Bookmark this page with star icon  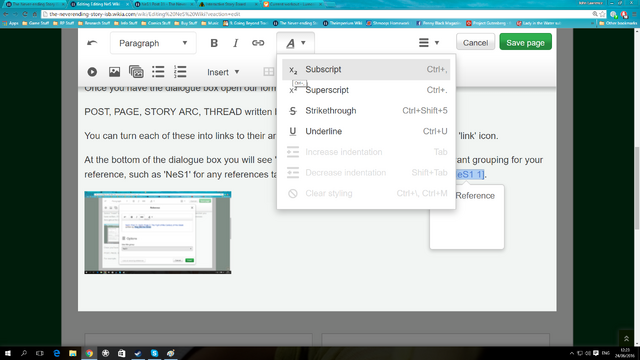(602, 14)
